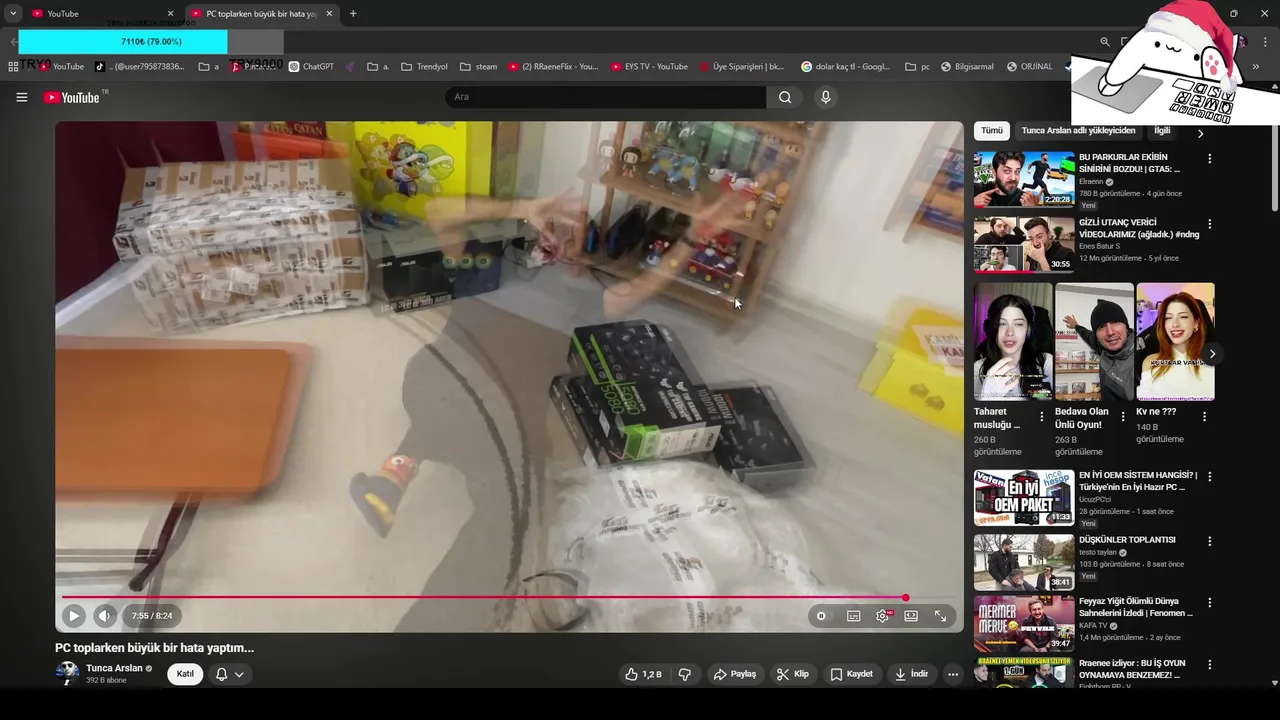This screenshot has width=1280, height=720.
Task: Click the search magnifier button
Action: 785,97
